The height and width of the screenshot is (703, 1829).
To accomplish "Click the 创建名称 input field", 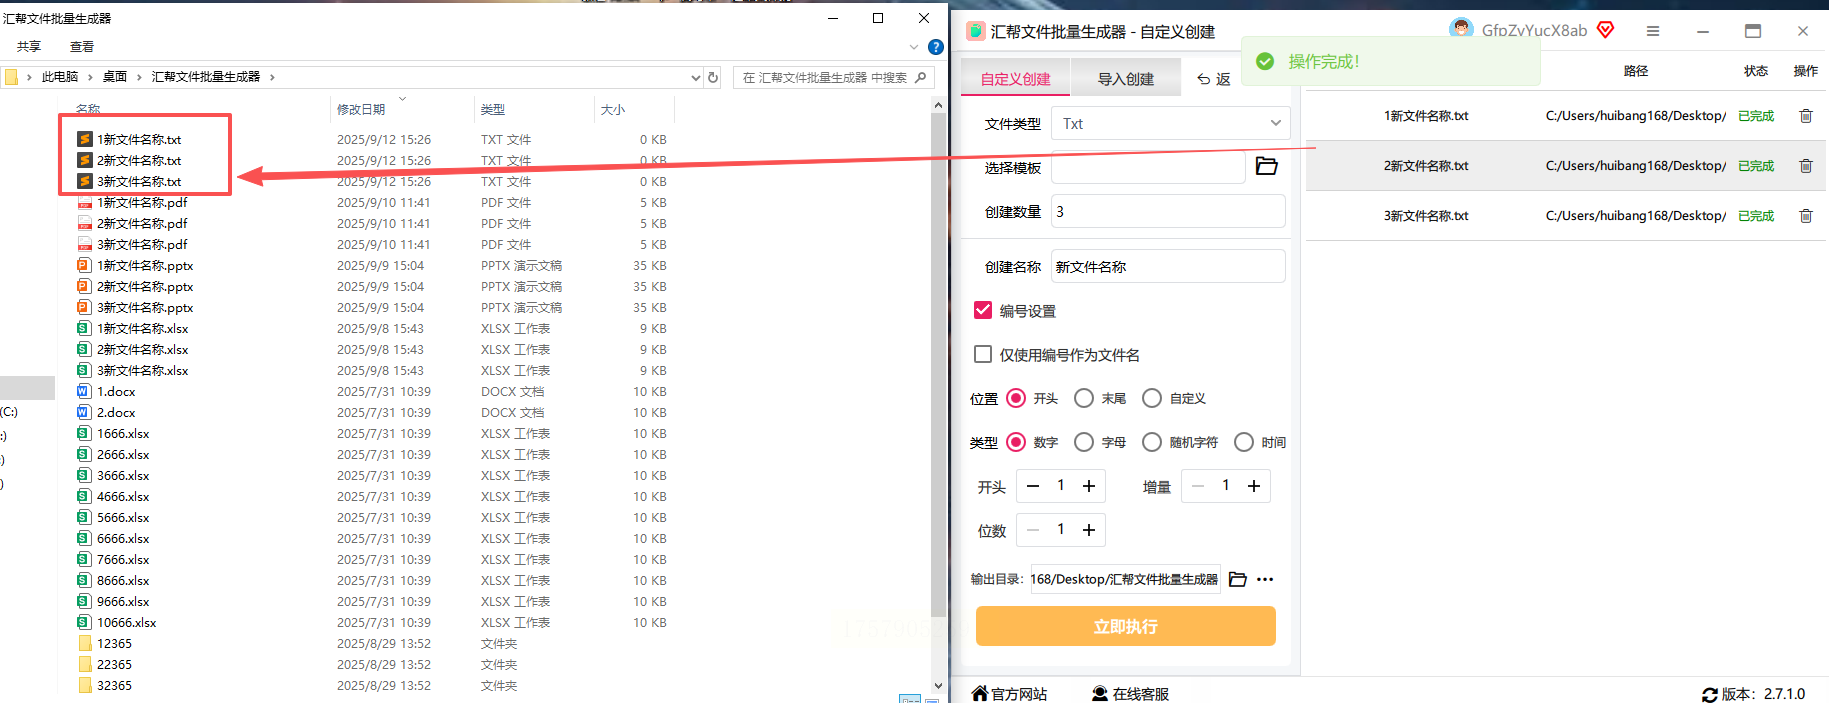I will tap(1168, 266).
